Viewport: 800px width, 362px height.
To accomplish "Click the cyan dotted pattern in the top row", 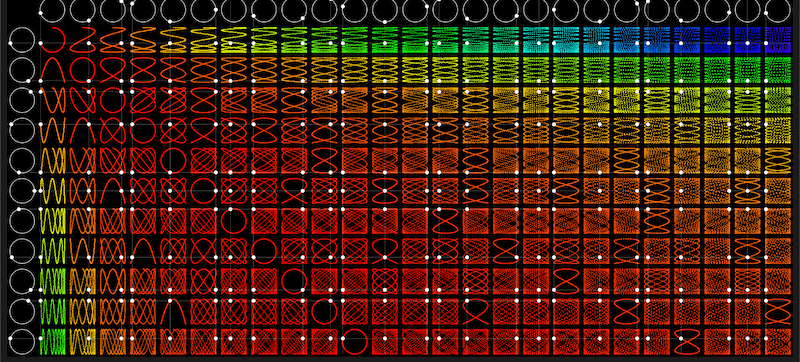I will click(x=566, y=40).
